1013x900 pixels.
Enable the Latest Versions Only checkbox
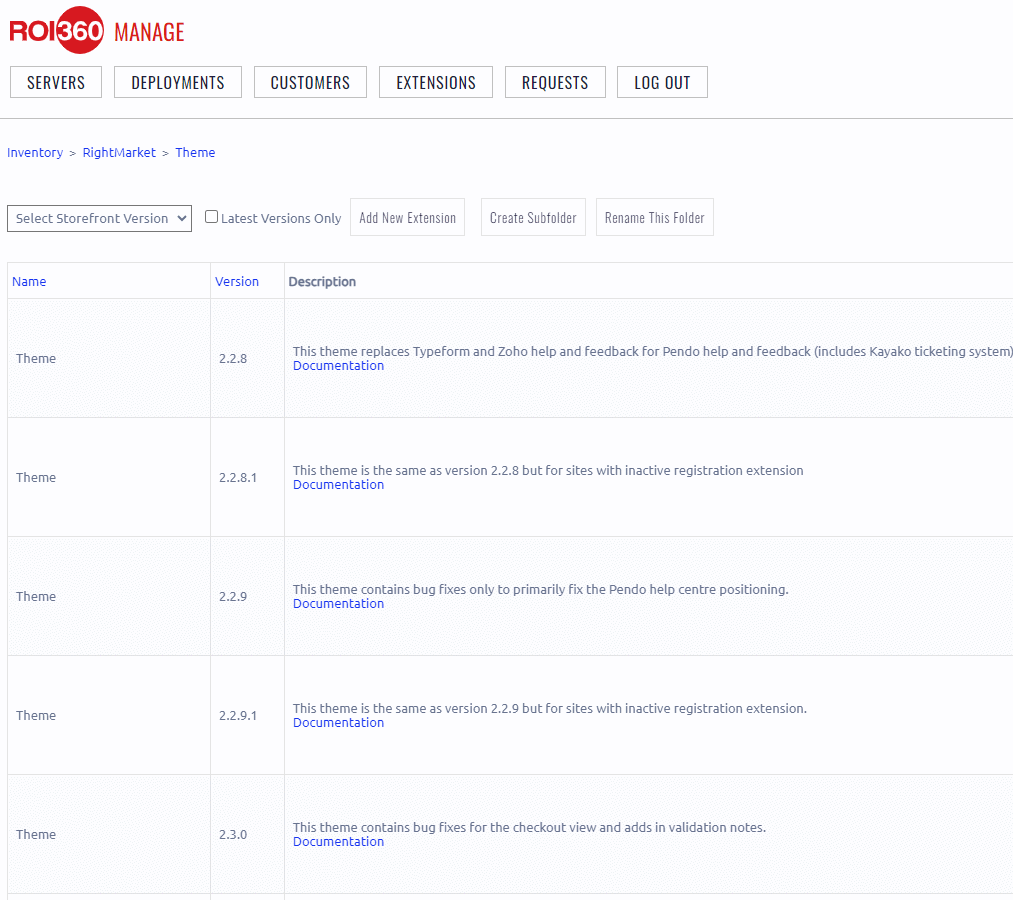[211, 217]
